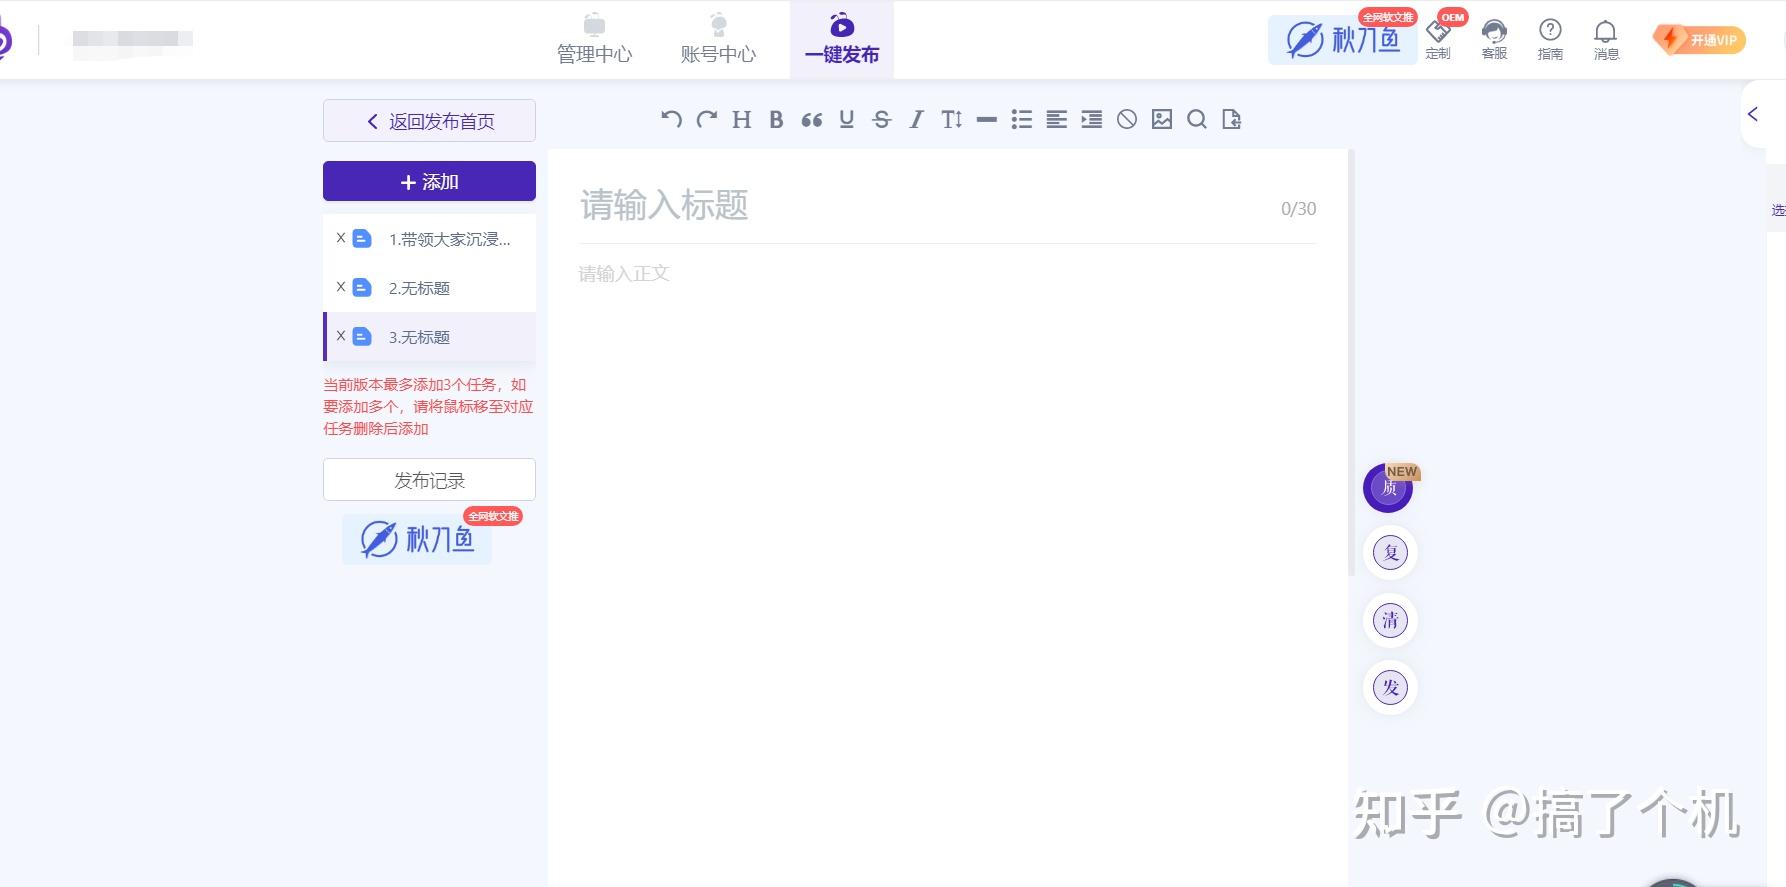The width and height of the screenshot is (1786, 887).
Task: Open 发布记录 publish history
Action: click(x=429, y=480)
